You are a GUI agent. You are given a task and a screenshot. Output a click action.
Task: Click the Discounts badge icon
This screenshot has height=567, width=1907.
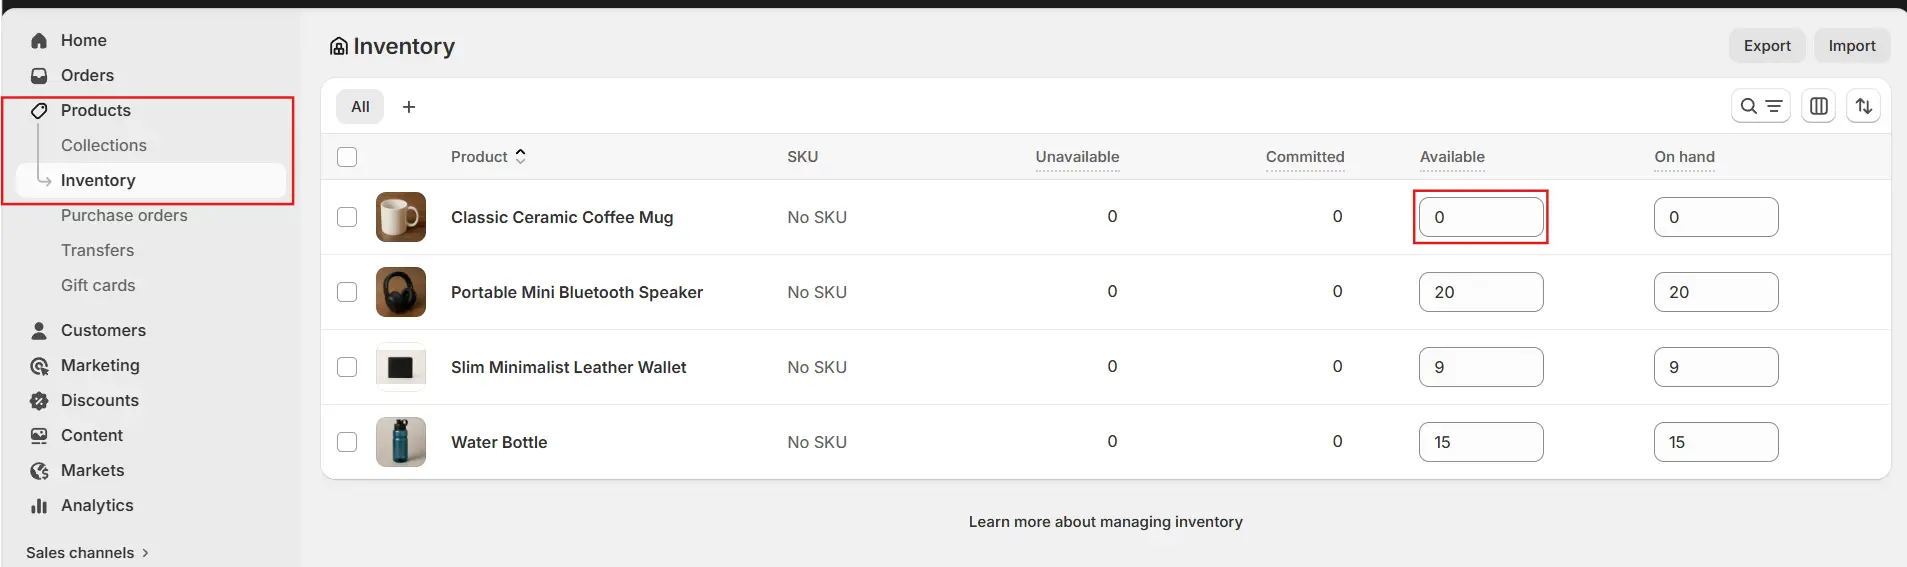39,401
